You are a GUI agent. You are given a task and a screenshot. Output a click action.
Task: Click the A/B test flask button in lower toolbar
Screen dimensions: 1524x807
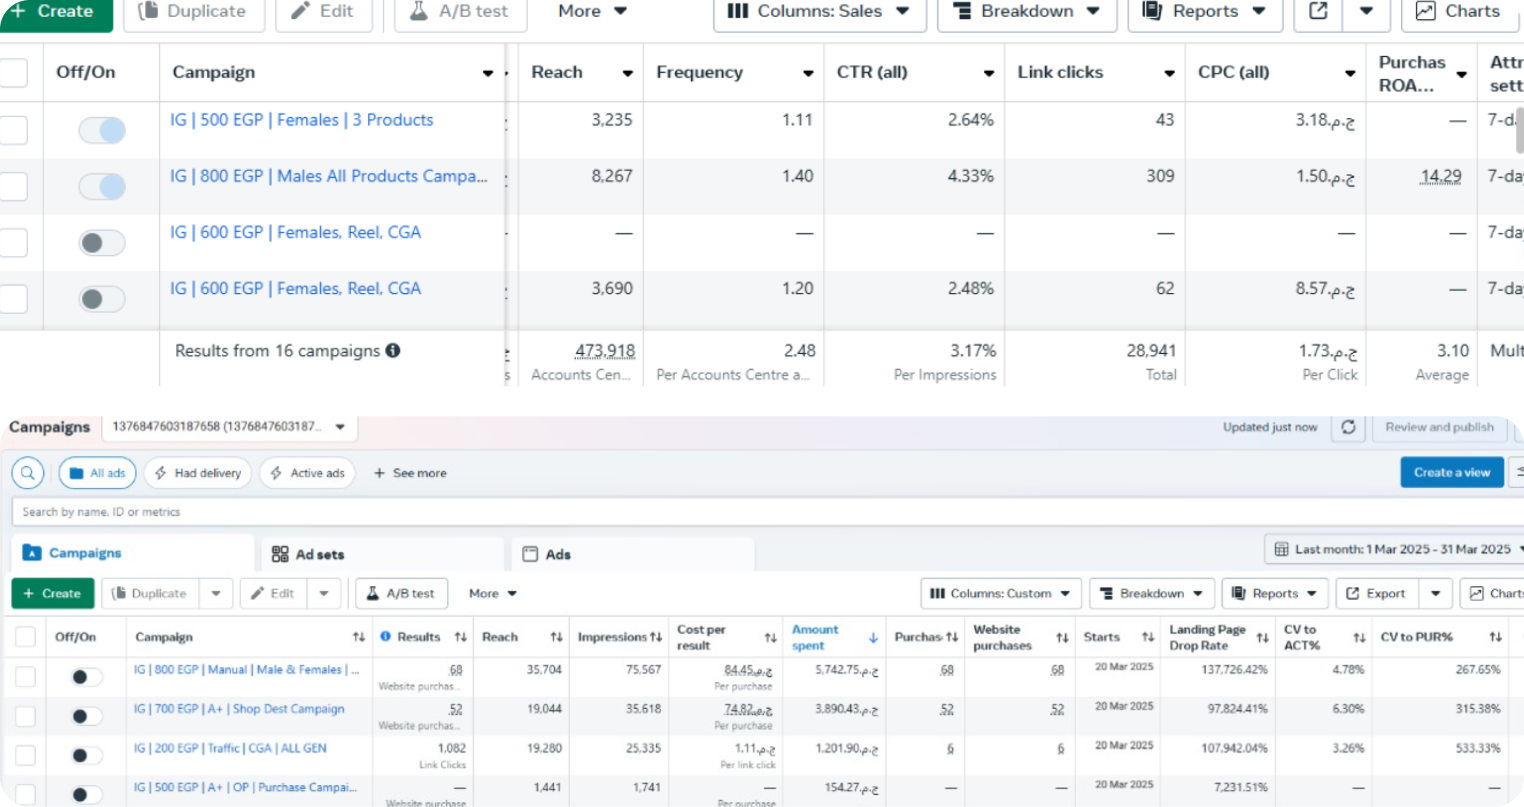(401, 593)
